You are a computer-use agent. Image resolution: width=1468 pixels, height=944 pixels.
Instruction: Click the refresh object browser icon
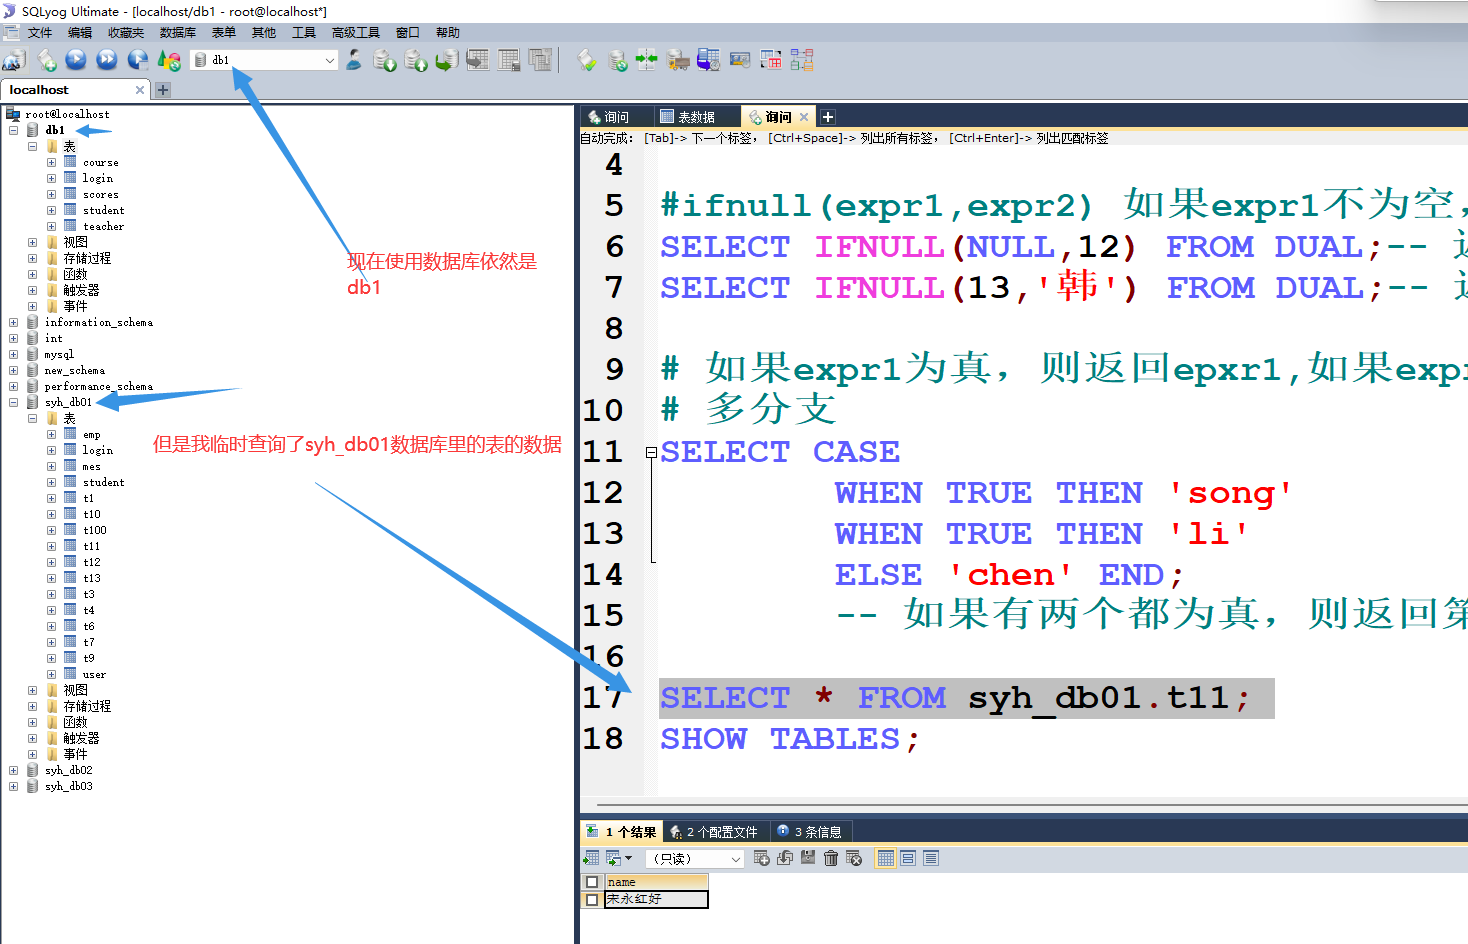click(169, 60)
